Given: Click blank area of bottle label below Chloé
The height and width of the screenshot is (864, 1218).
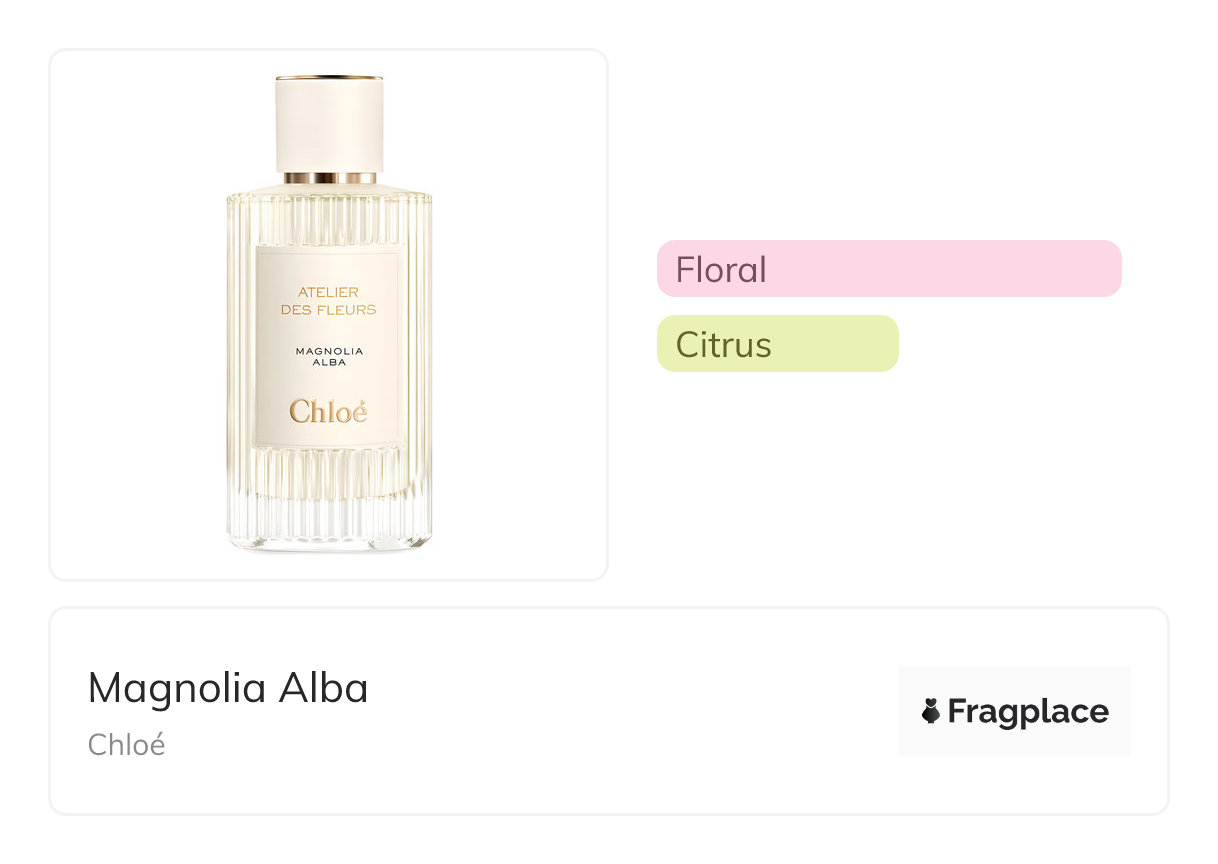Looking at the screenshot, I should (x=329, y=436).
